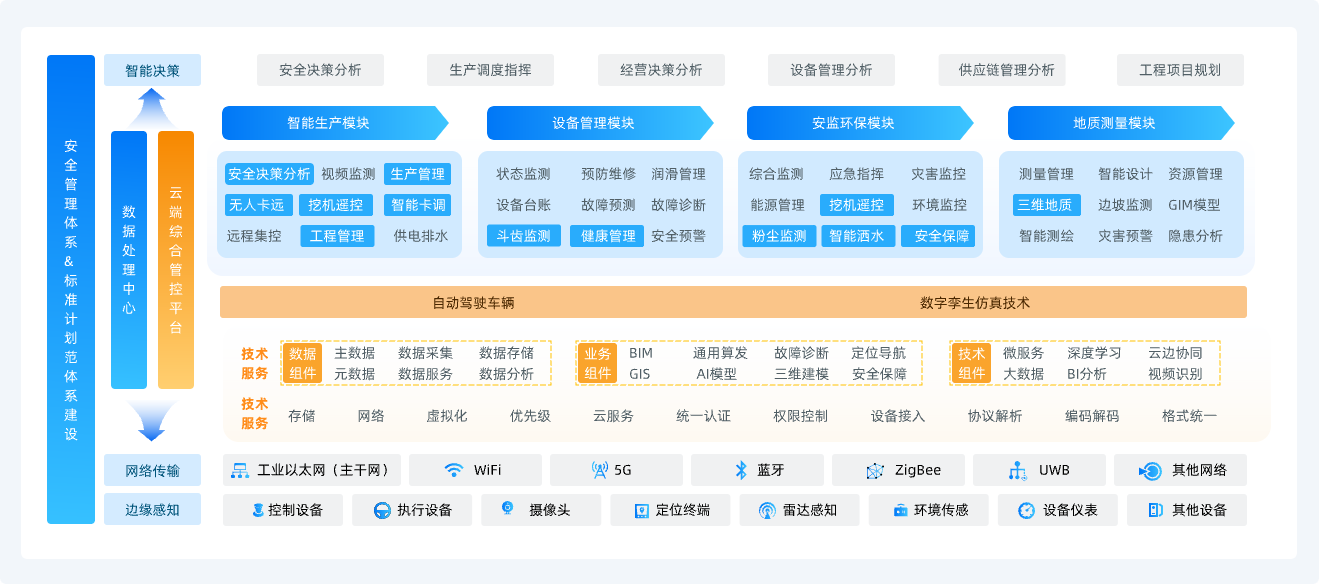Open the 地质测量模块 header
The image size is (1319, 584).
[1121, 123]
